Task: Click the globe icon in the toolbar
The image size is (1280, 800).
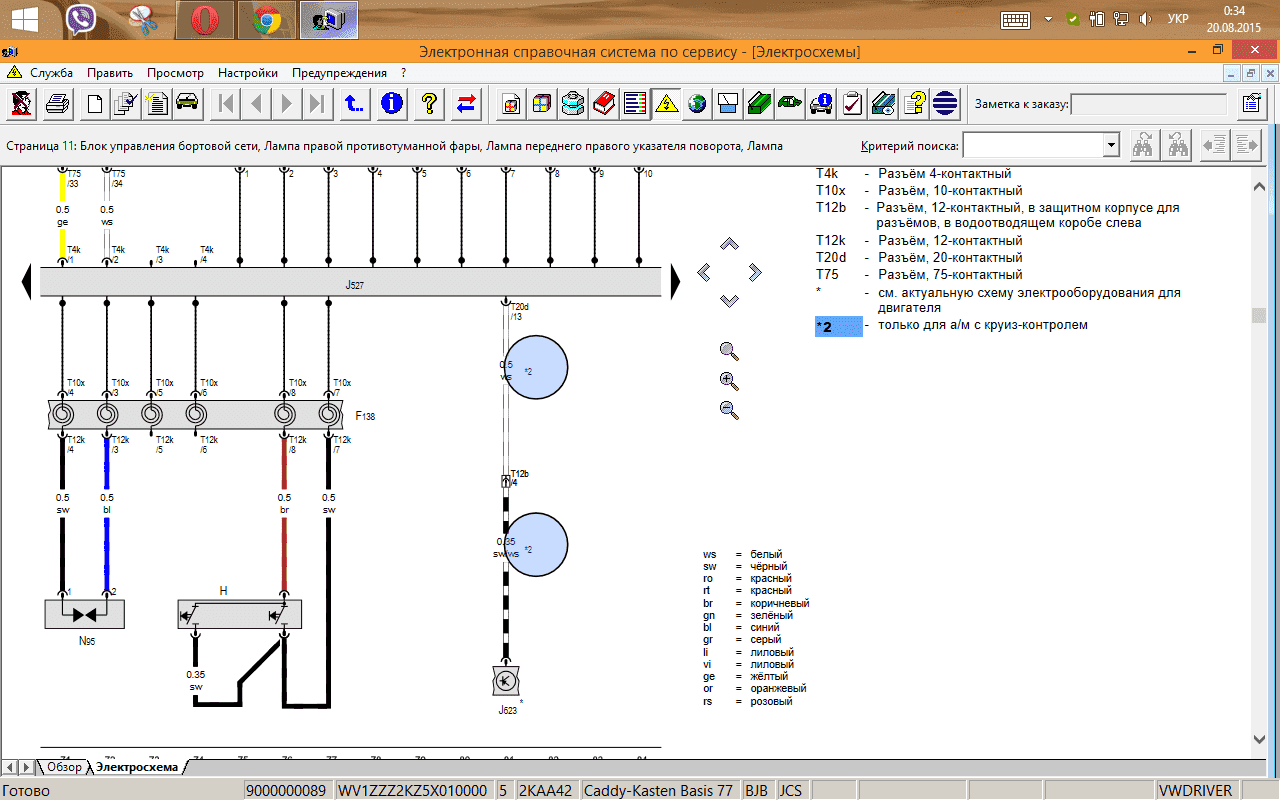Action: pyautogui.click(x=697, y=103)
